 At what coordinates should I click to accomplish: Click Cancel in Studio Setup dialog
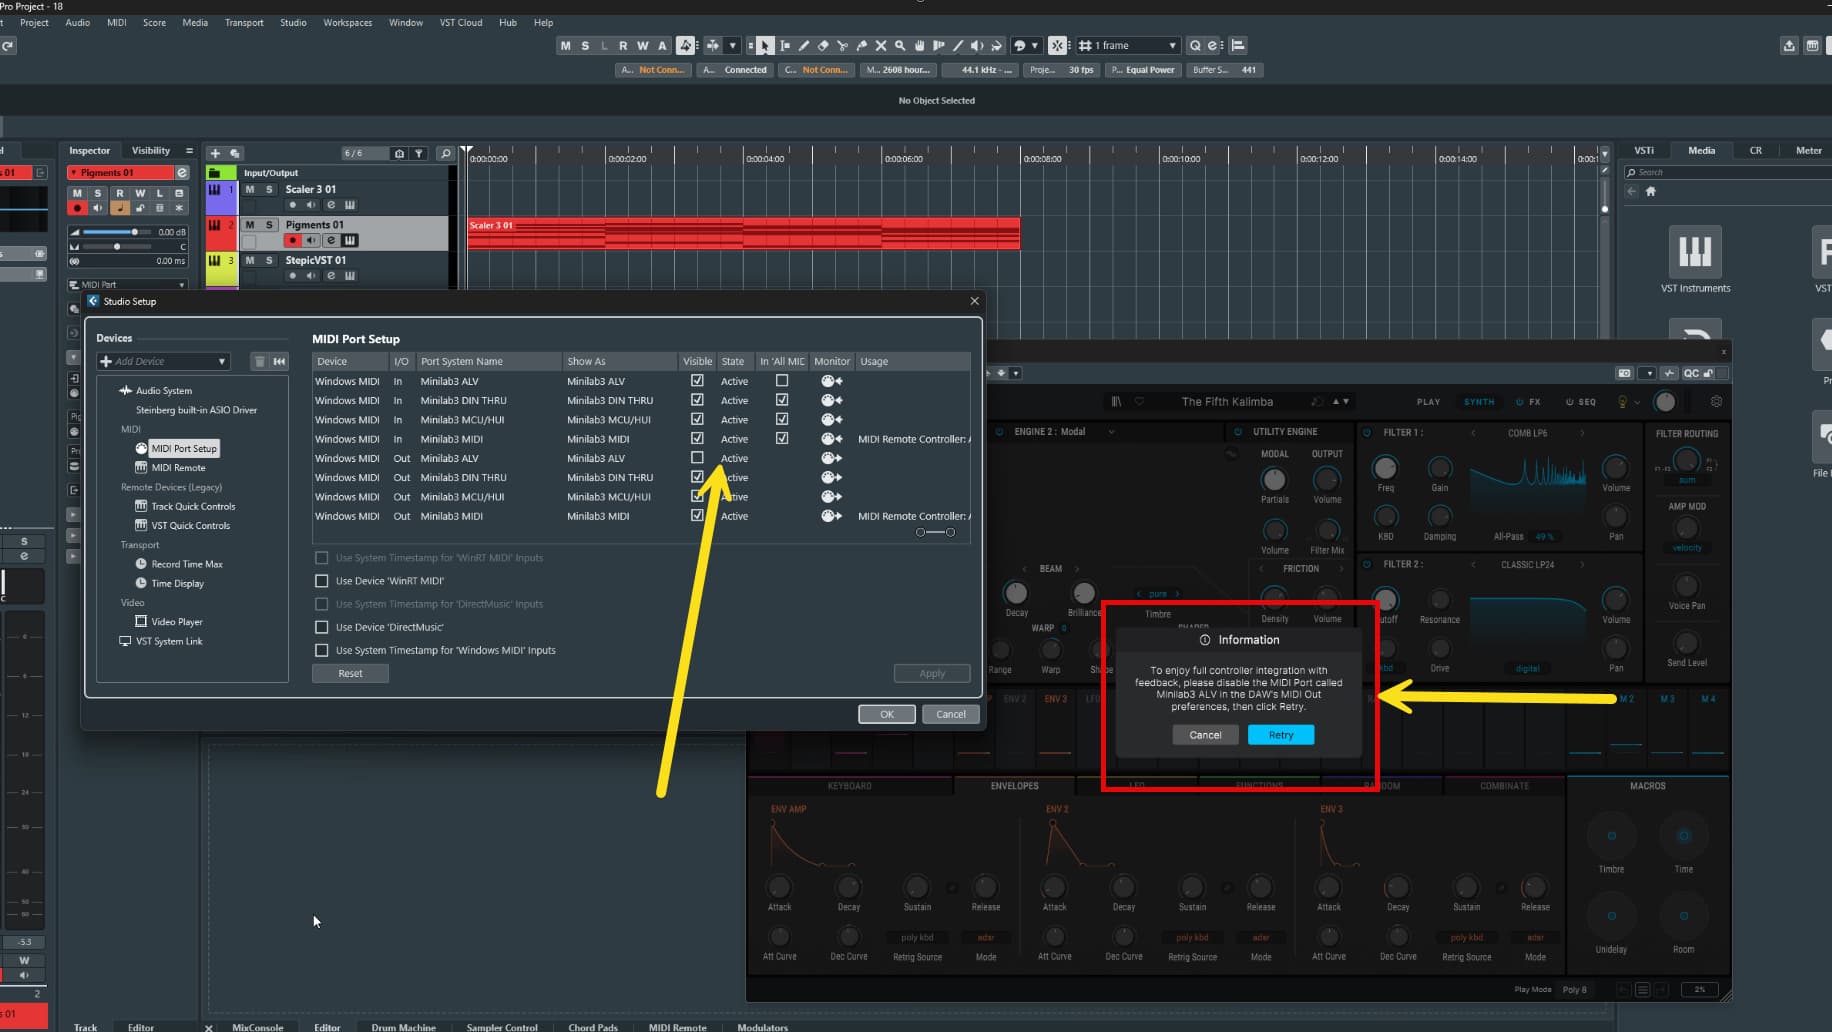(x=950, y=714)
